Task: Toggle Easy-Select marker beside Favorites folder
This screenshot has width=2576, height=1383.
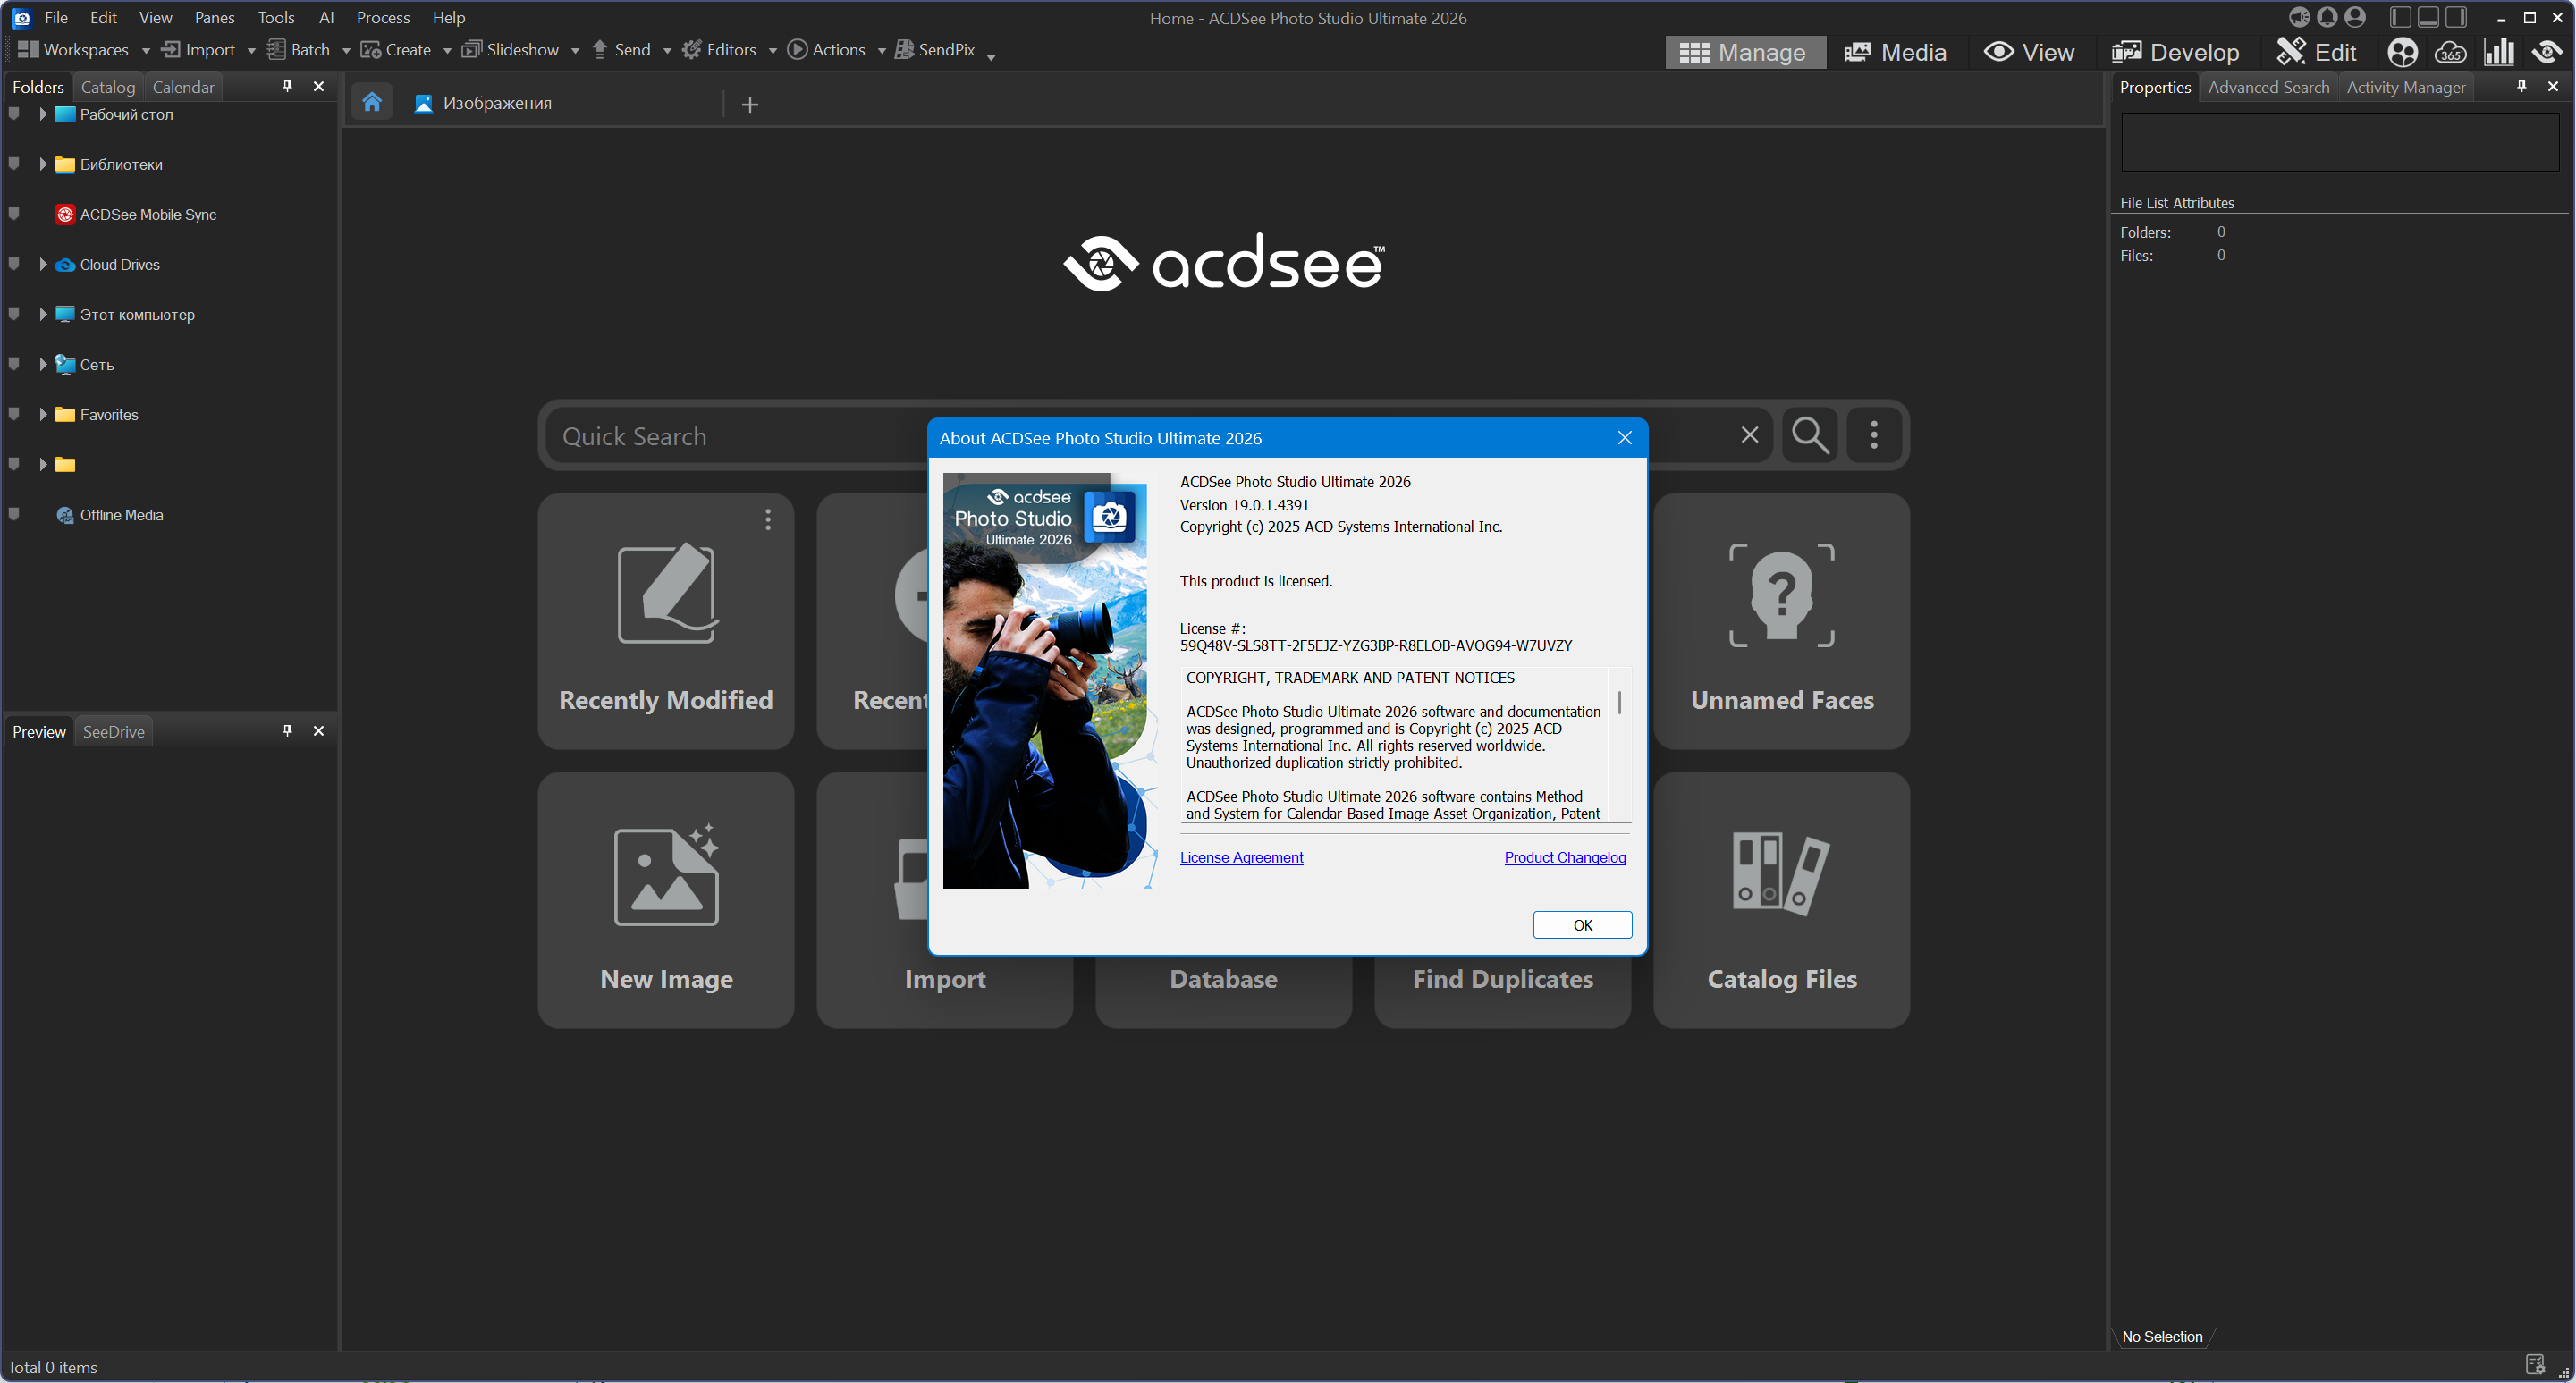Action: 14,414
